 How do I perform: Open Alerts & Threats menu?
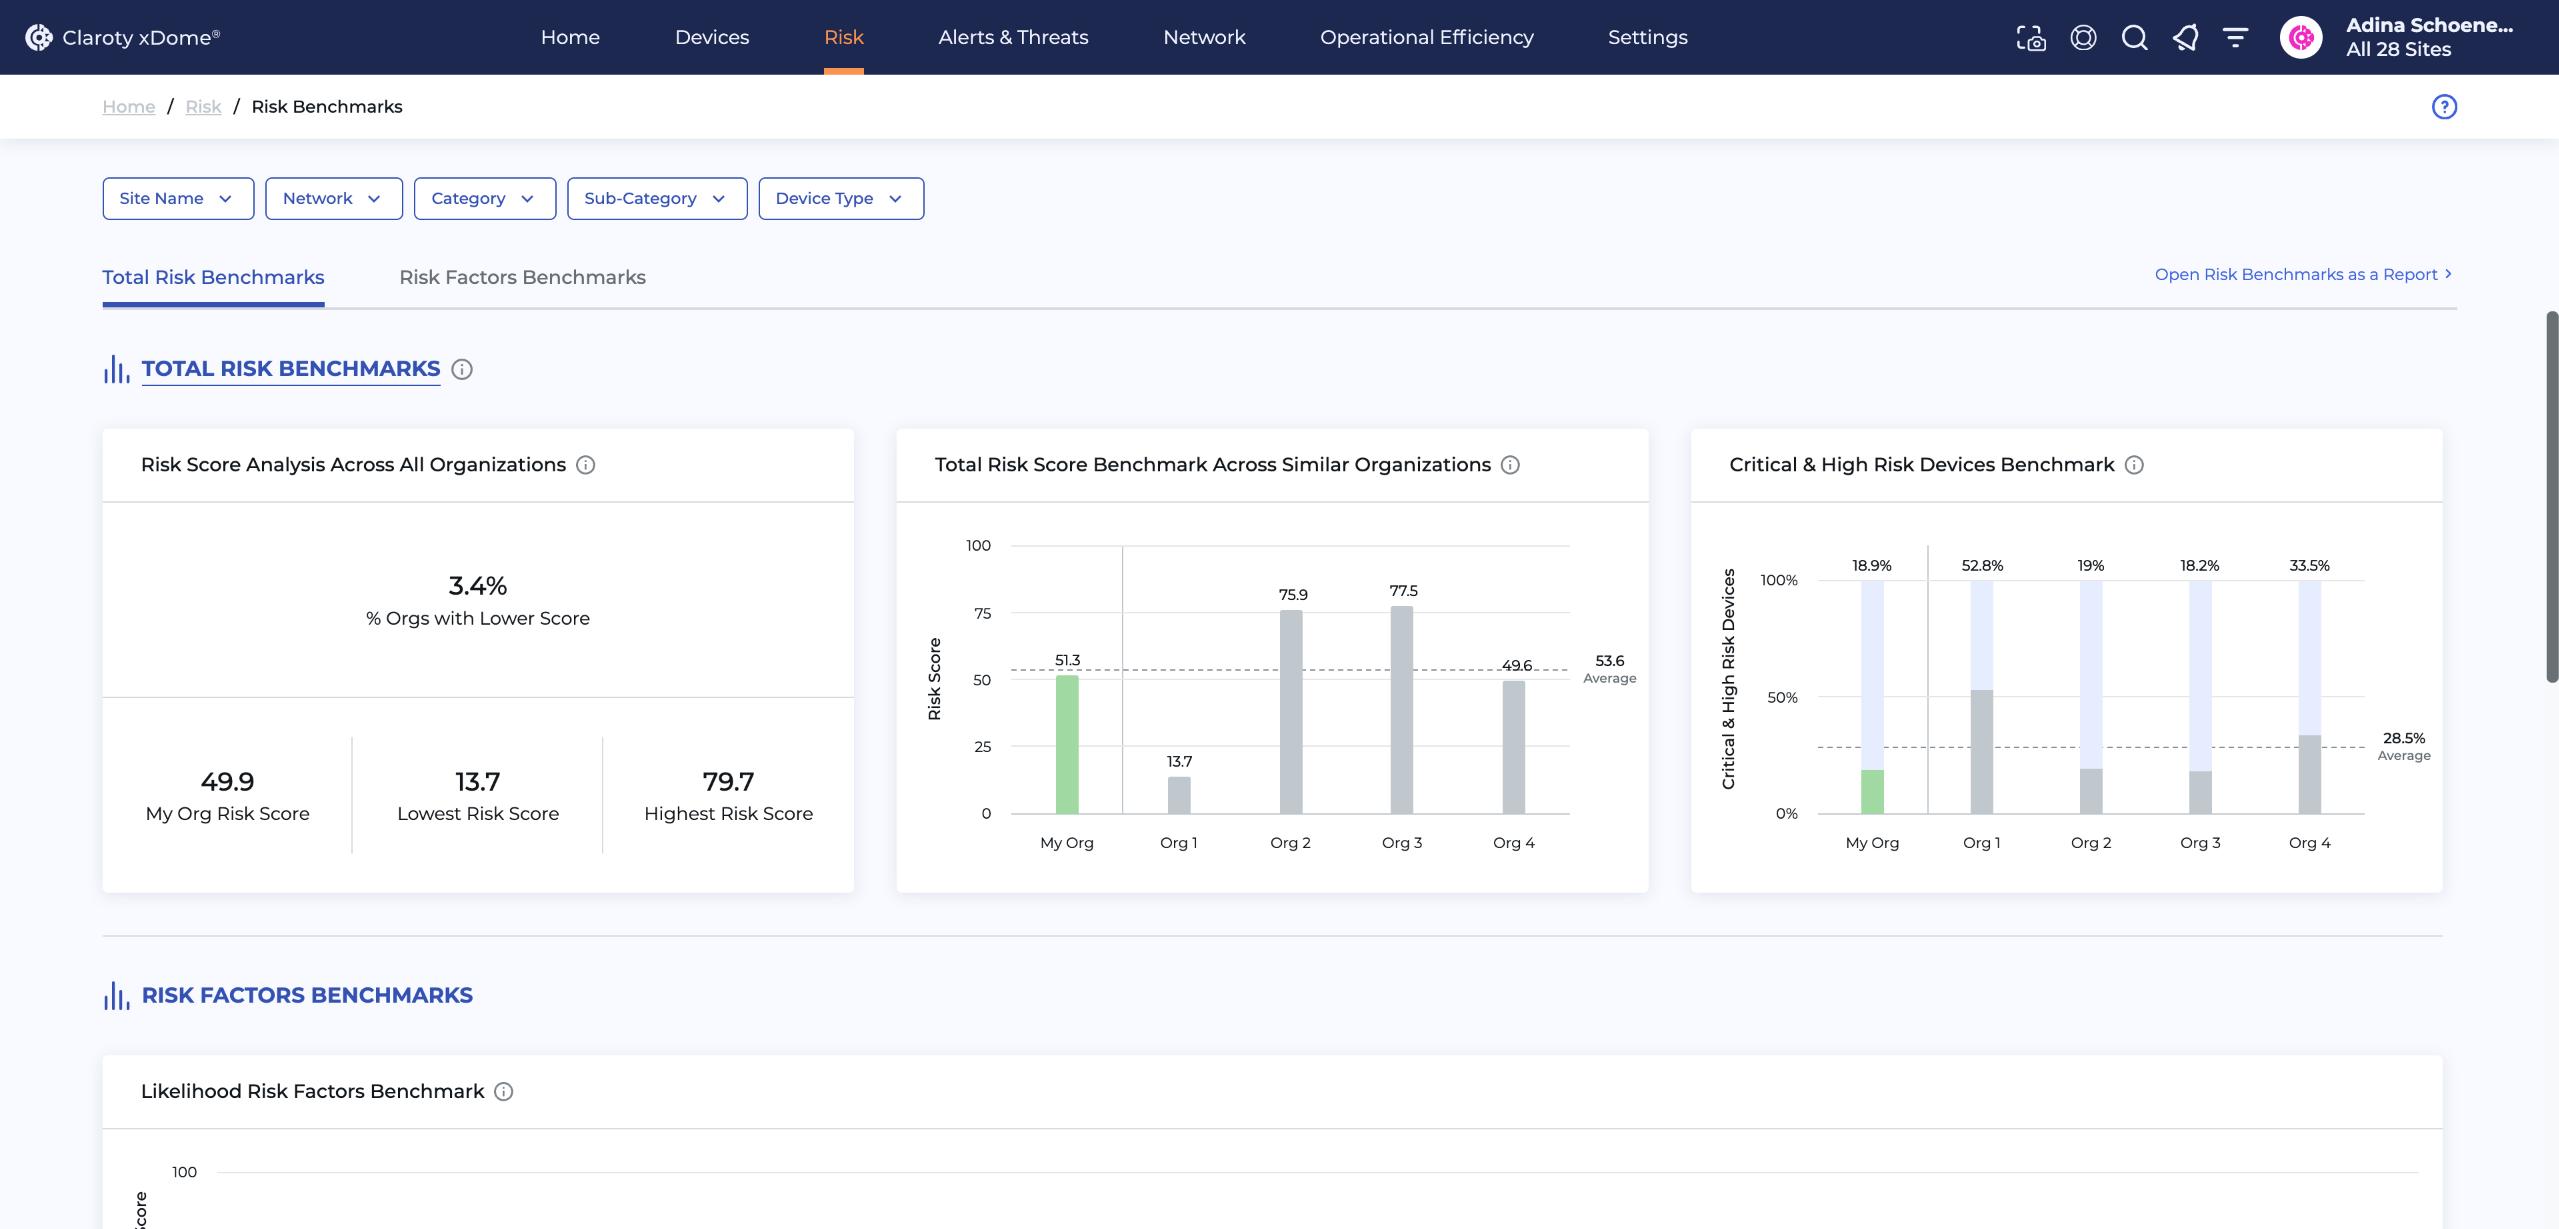coord(1012,38)
